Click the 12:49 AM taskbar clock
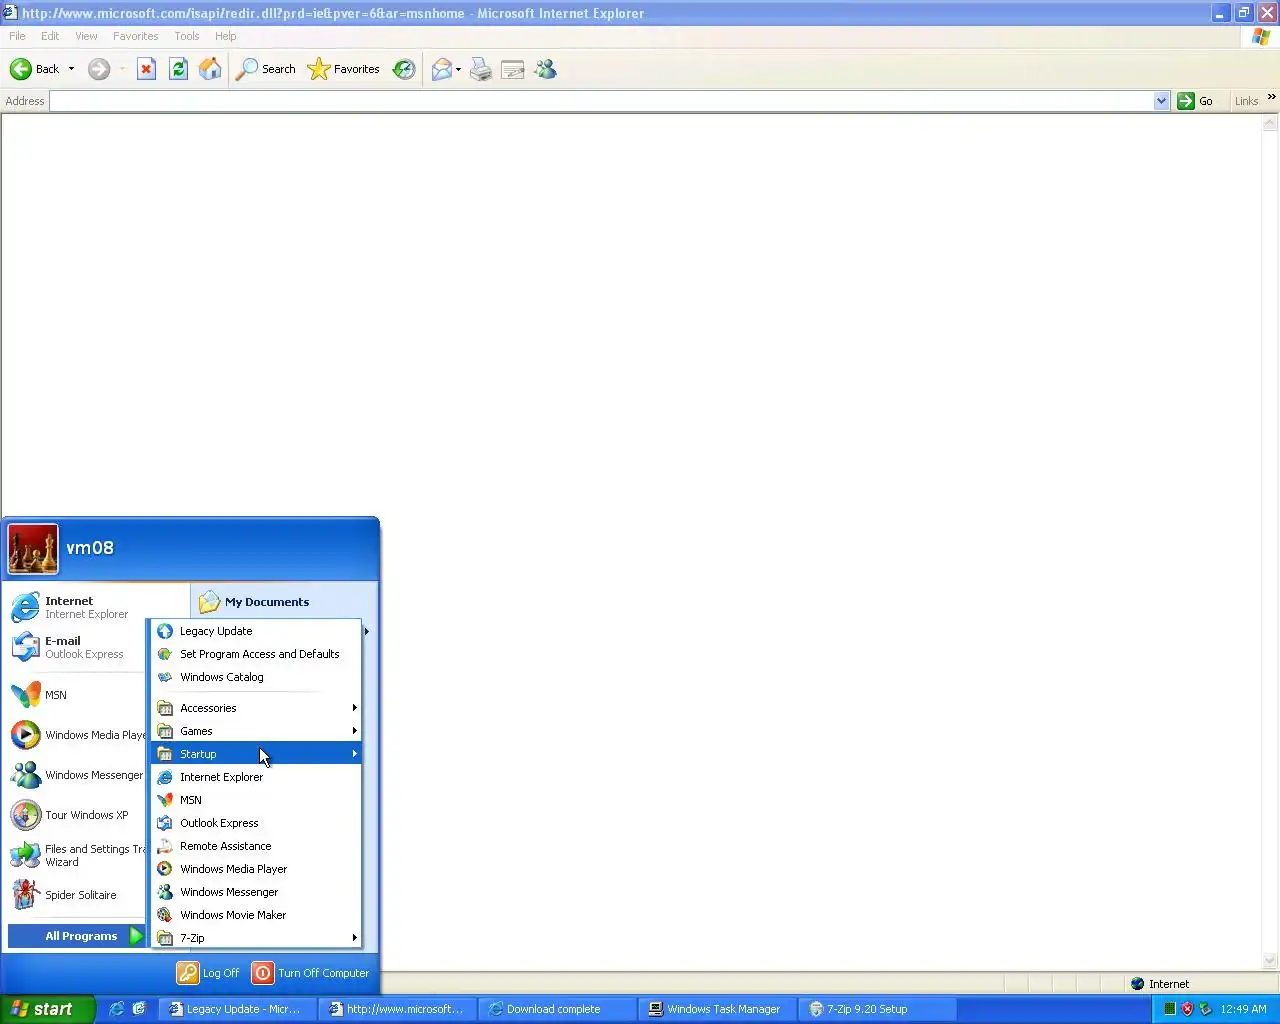 [1243, 1009]
